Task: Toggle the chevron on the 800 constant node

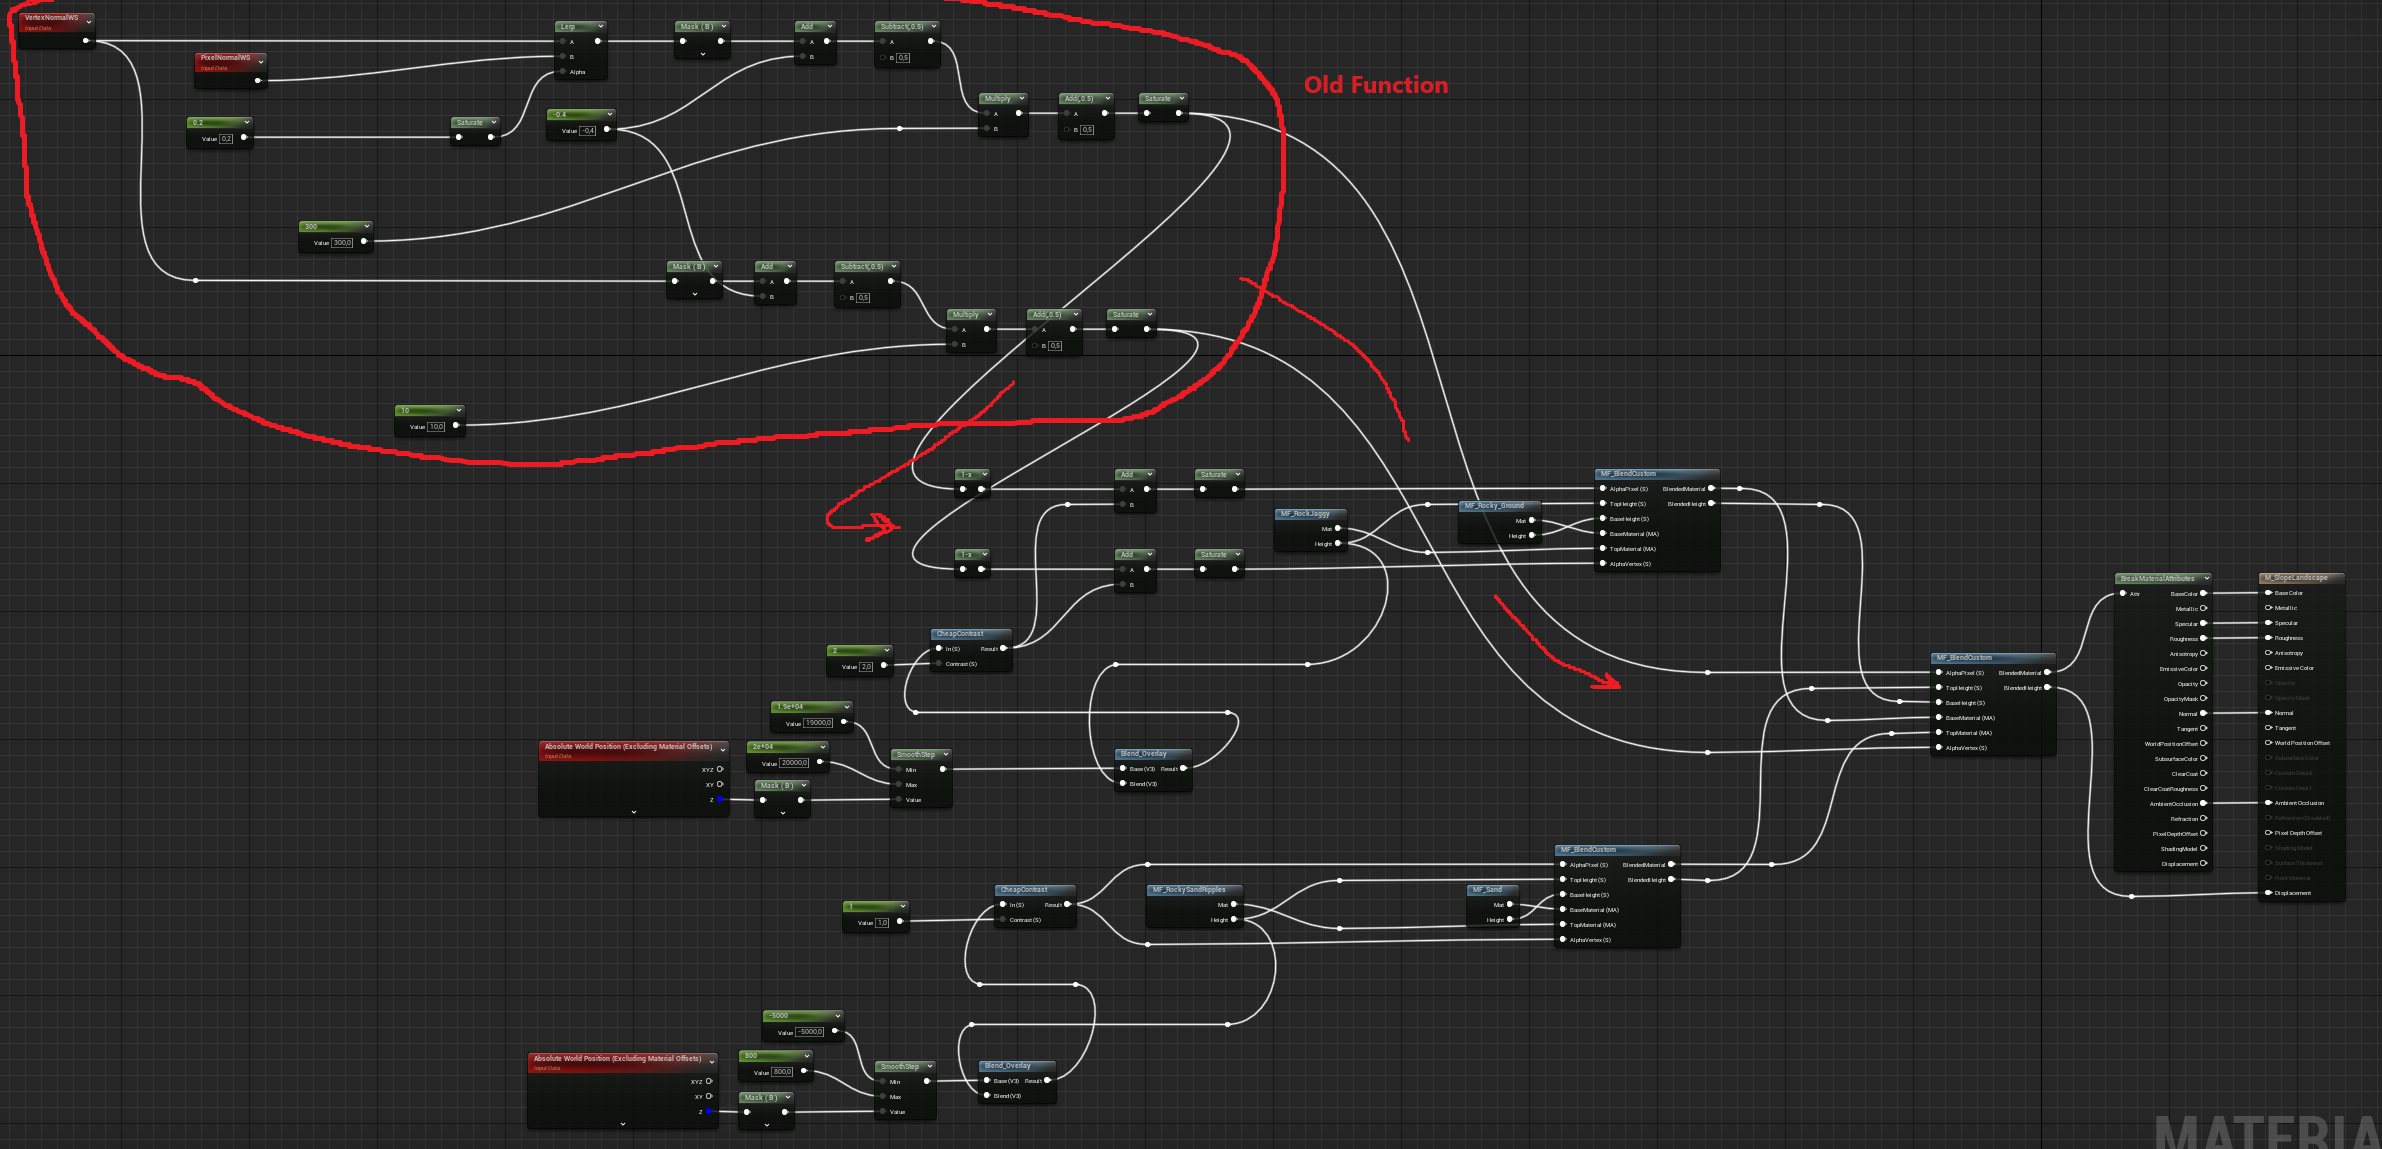Action: (806, 1055)
